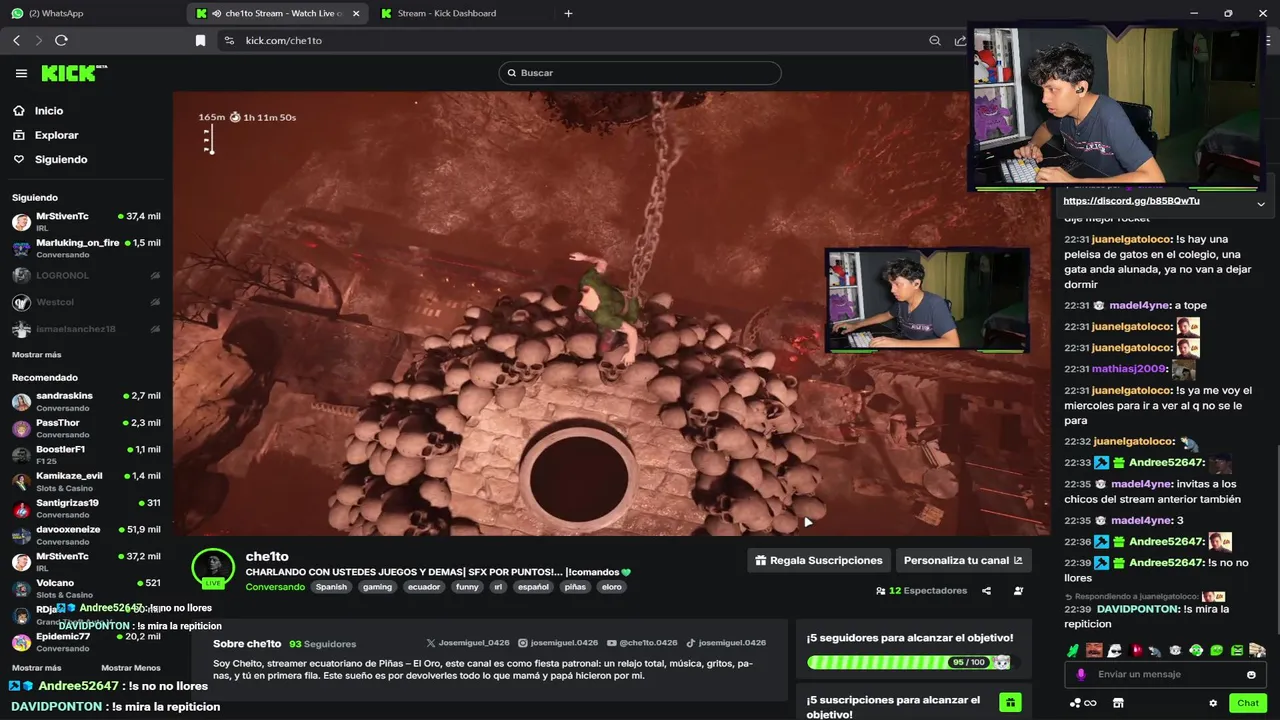Screen dimensions: 1280x720
Task: Click the purple microphone icon in chat
Action: (1080, 674)
